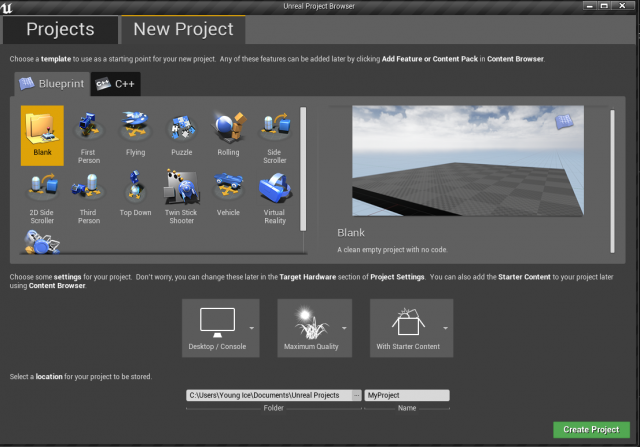Select the 2D Side Scroller template

tap(41, 191)
